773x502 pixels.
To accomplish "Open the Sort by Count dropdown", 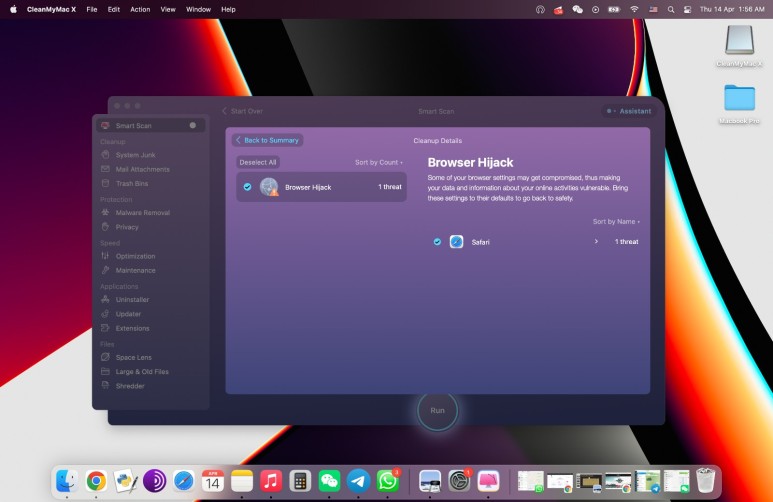I will (x=379, y=162).
